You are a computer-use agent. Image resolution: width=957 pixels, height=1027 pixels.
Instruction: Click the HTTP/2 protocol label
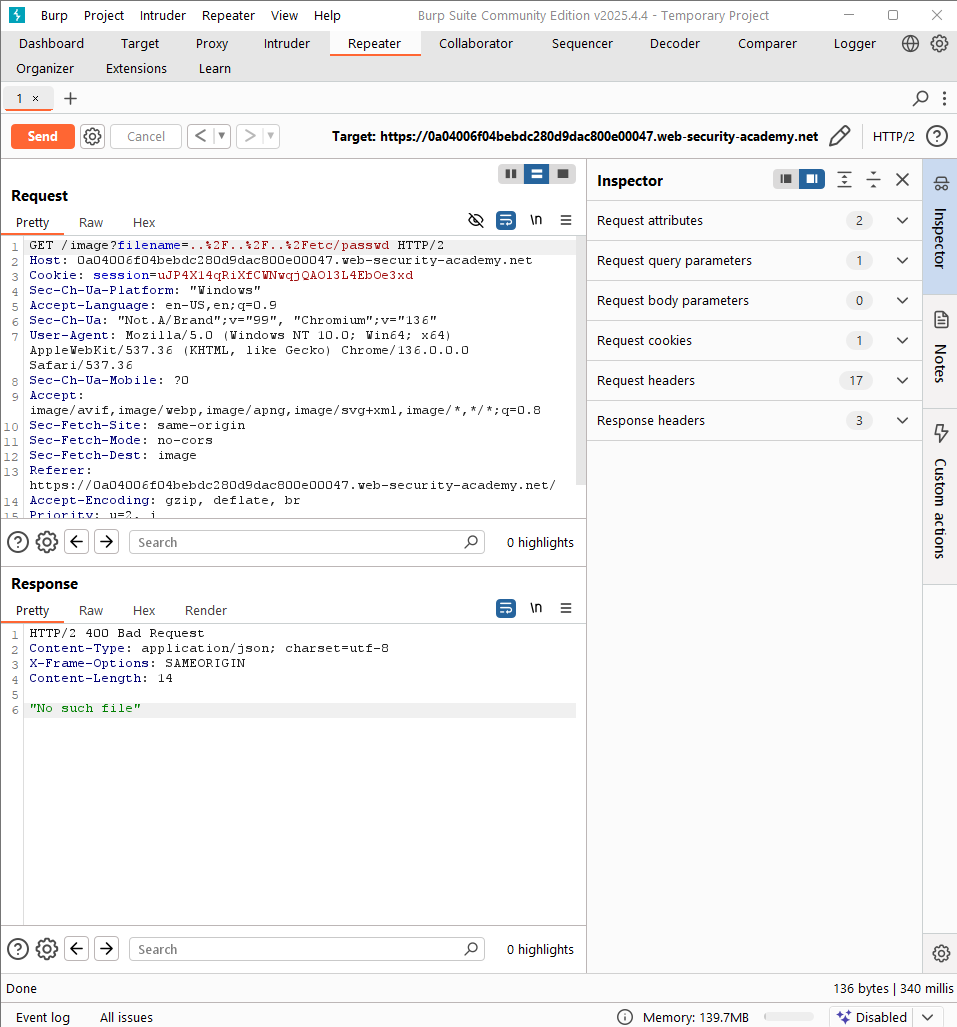click(x=893, y=136)
